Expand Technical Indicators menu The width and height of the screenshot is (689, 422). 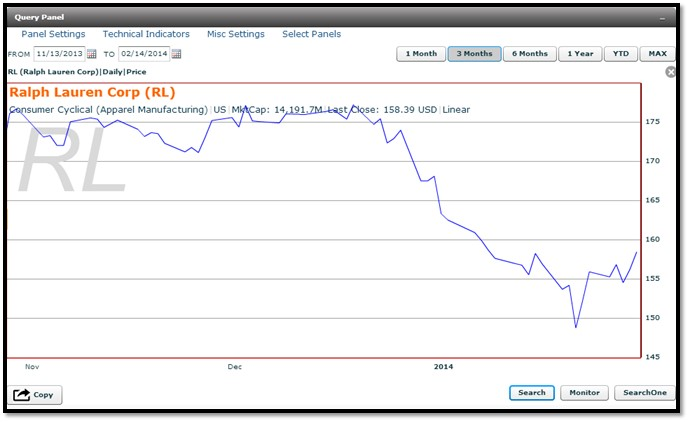point(146,34)
